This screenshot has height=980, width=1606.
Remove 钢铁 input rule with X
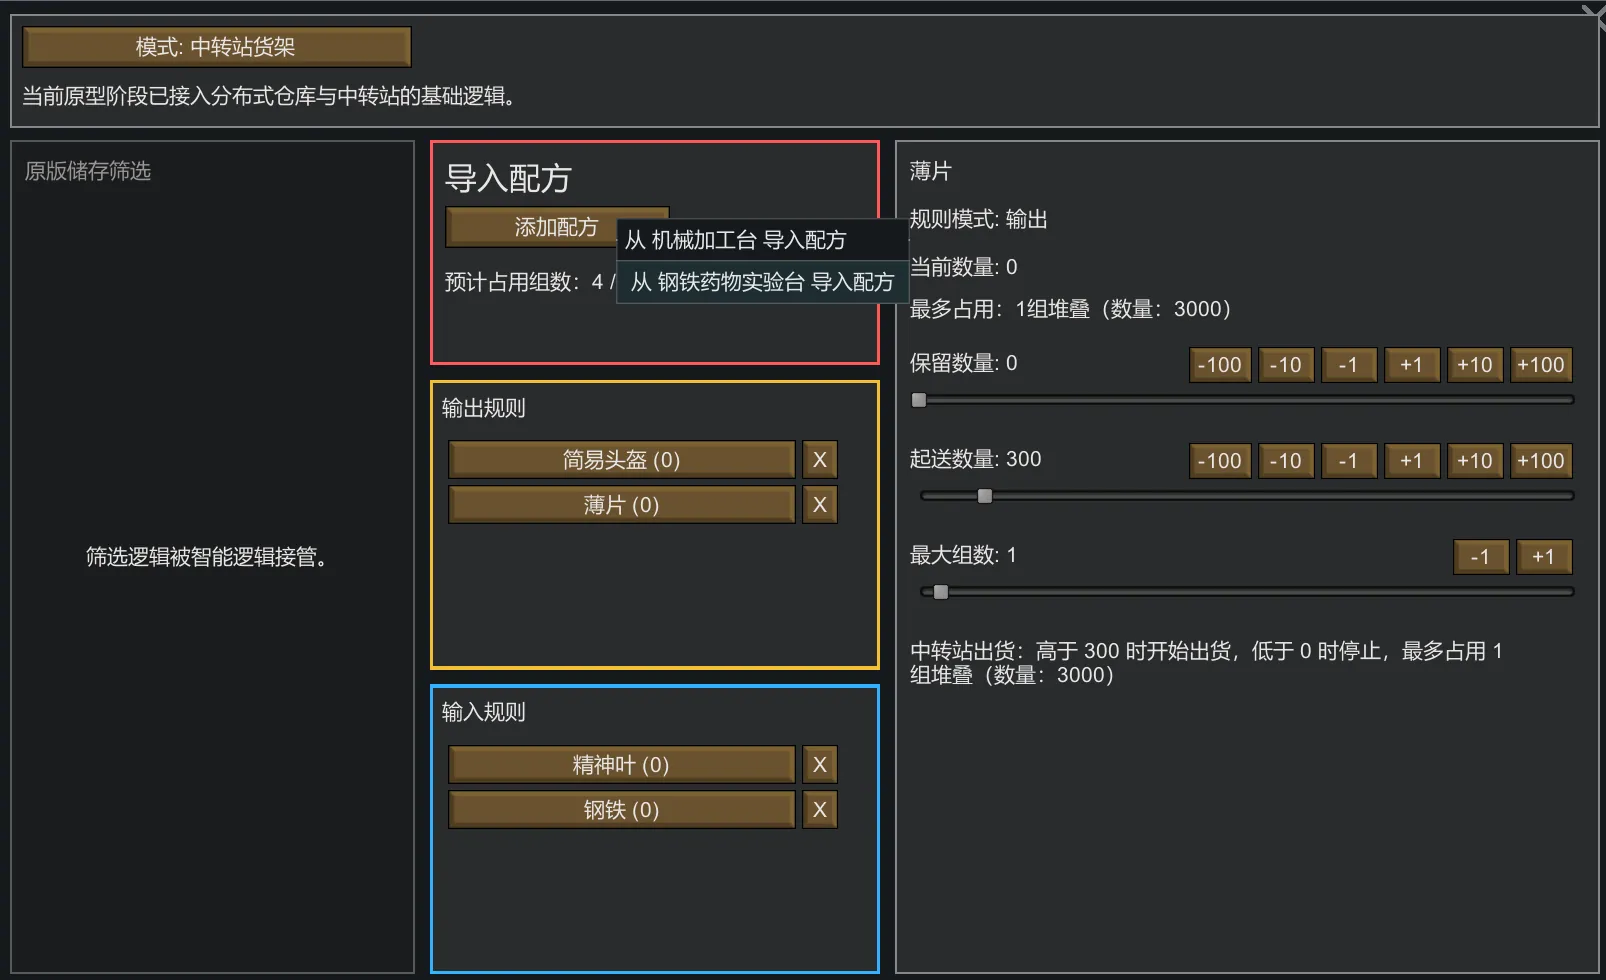click(820, 810)
